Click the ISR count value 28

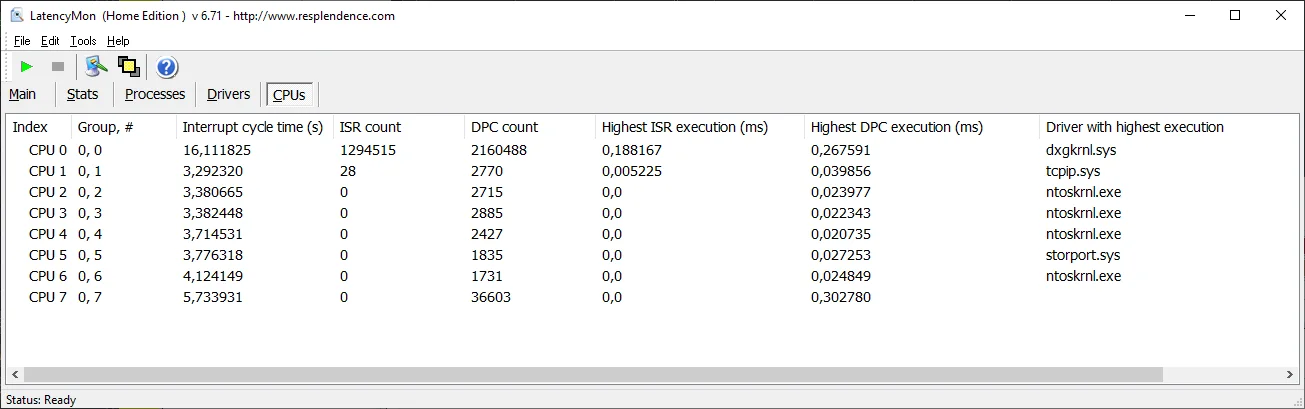348,171
